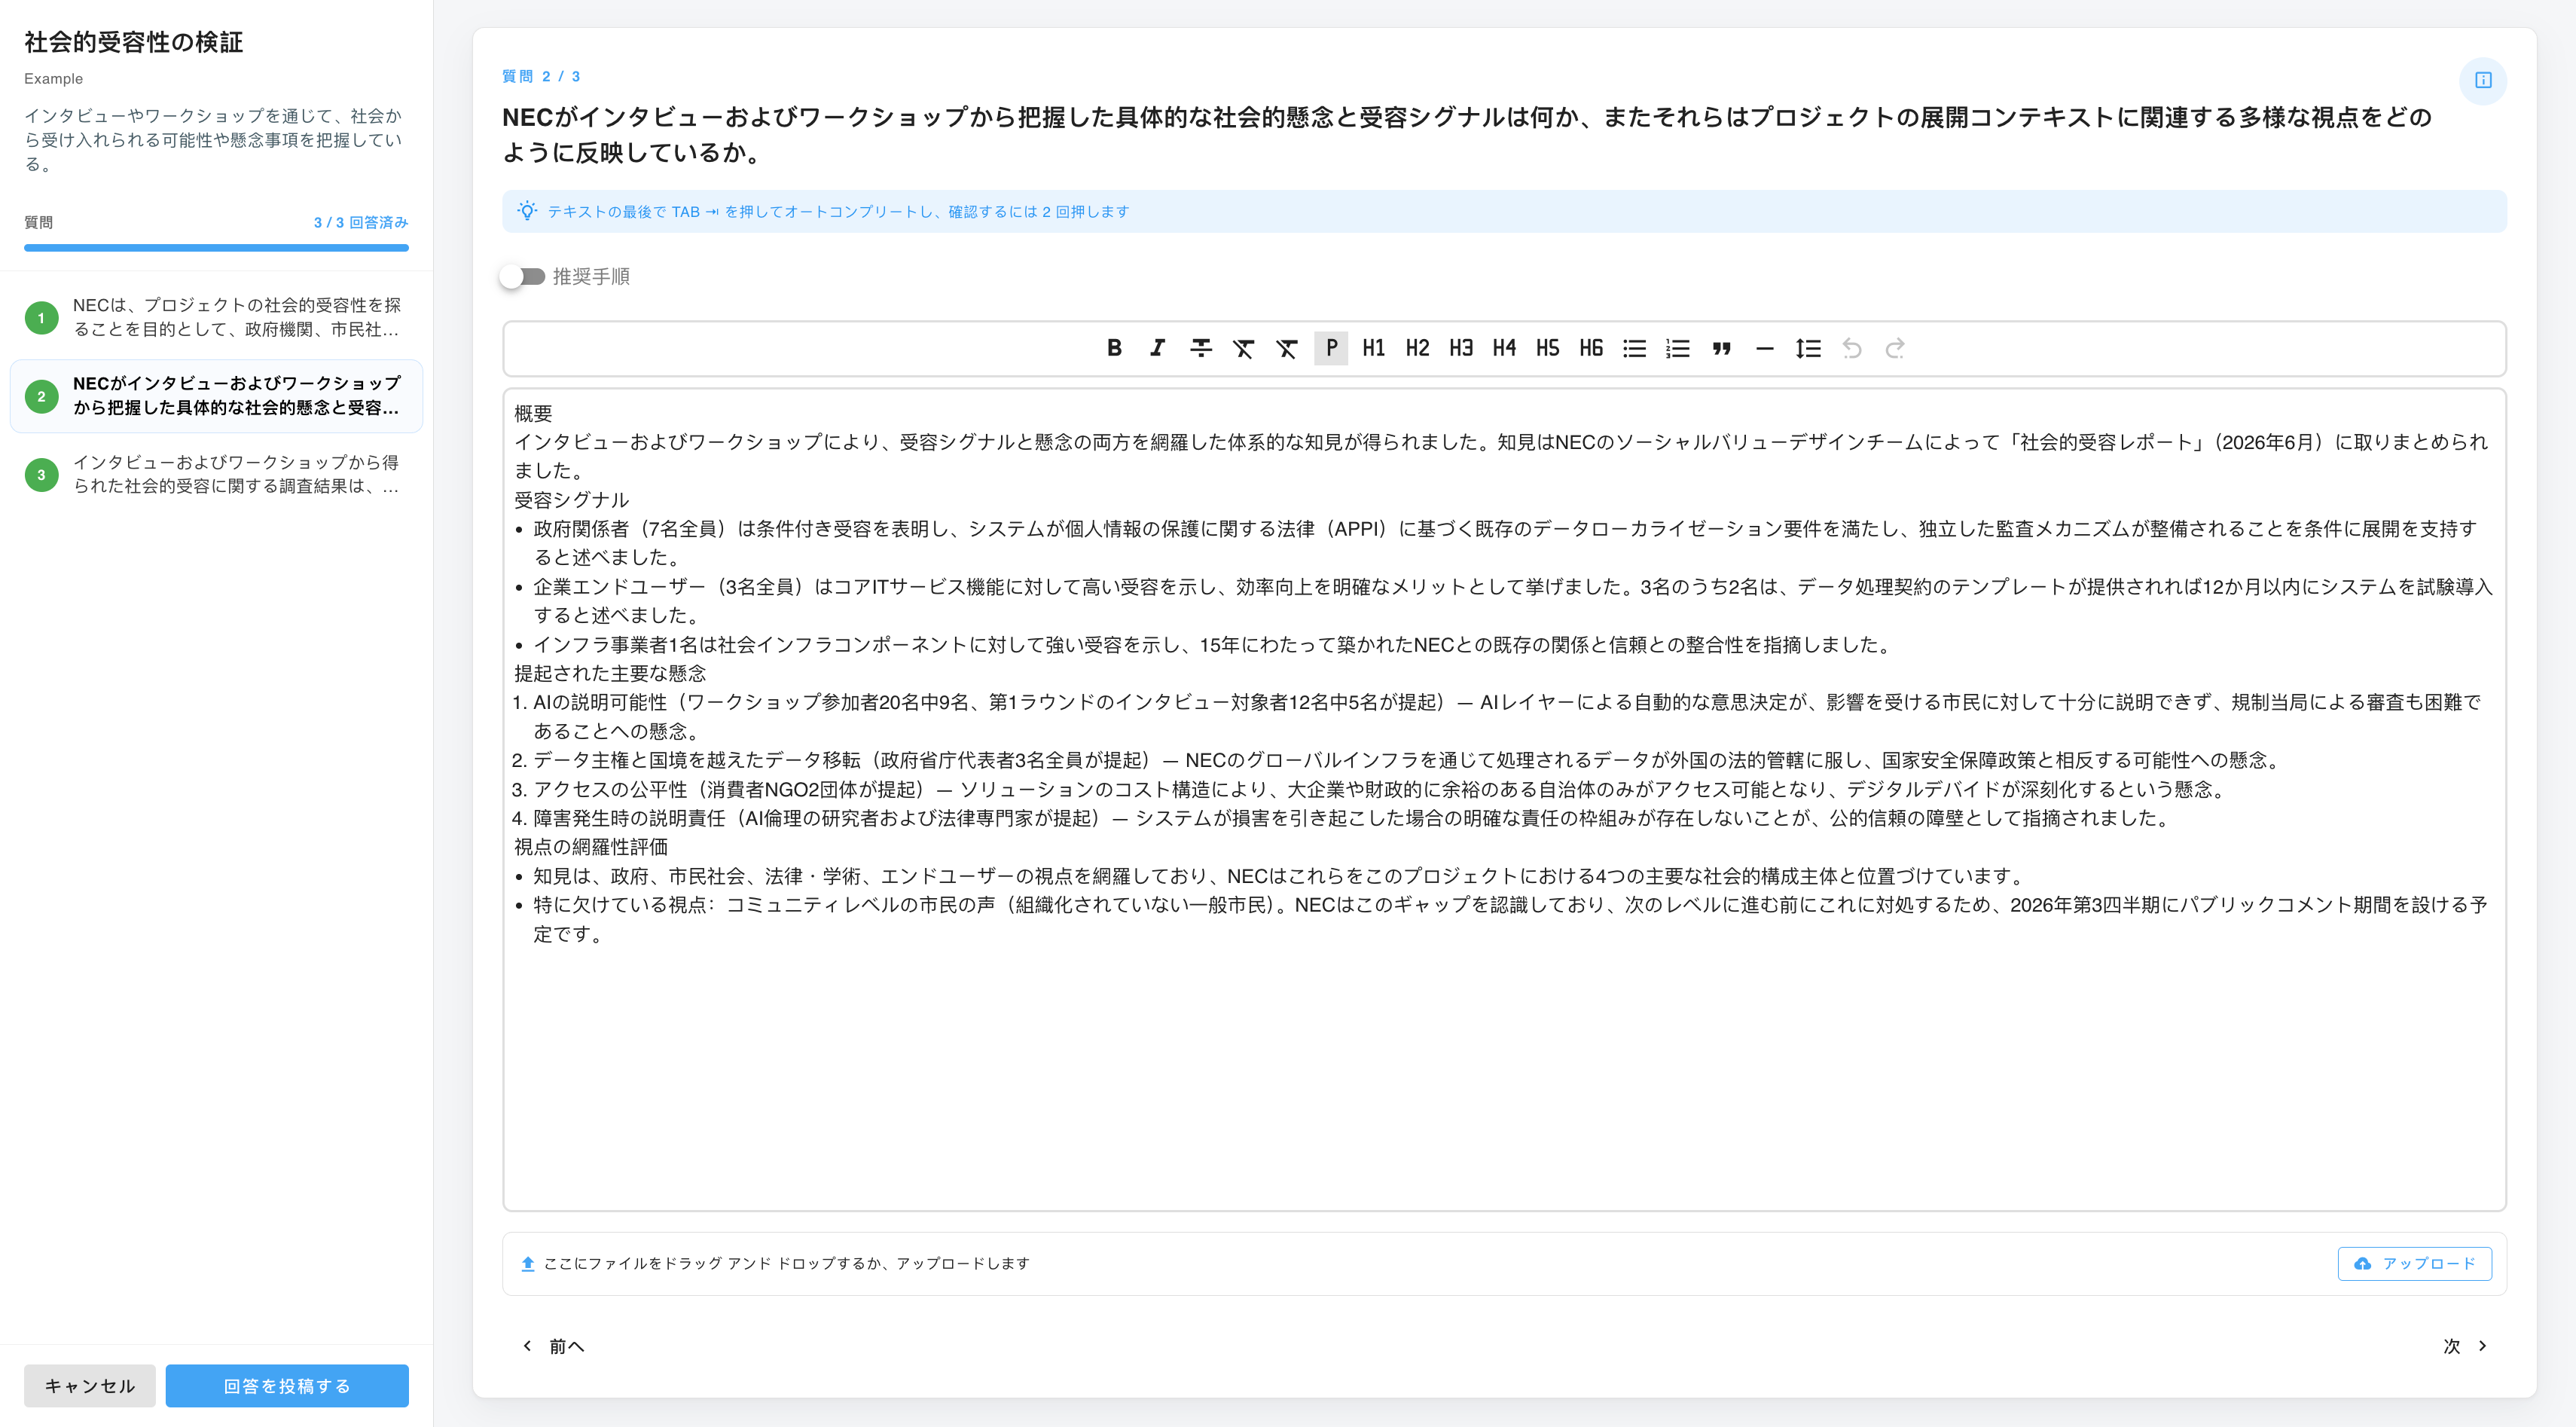Open question 1 in sidebar
Viewport: 2576px width, 1427px height.
(x=216, y=318)
